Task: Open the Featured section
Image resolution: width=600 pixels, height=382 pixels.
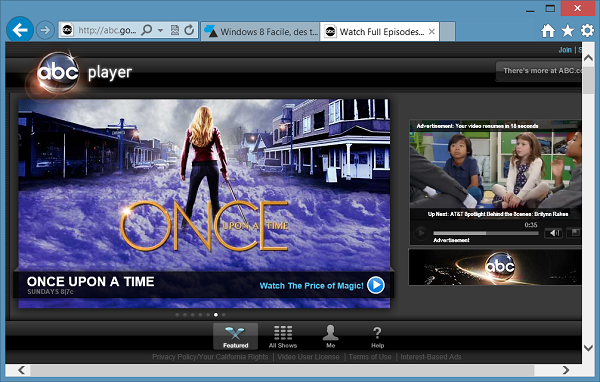Action: click(x=235, y=336)
